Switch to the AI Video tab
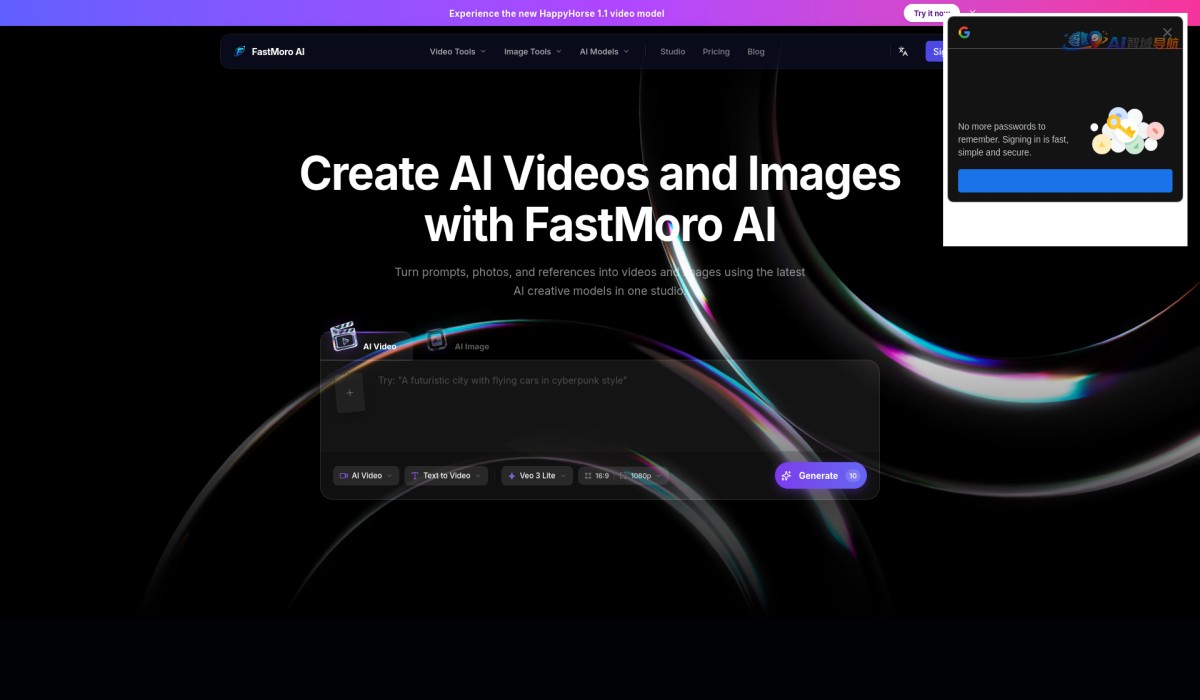 click(366, 346)
